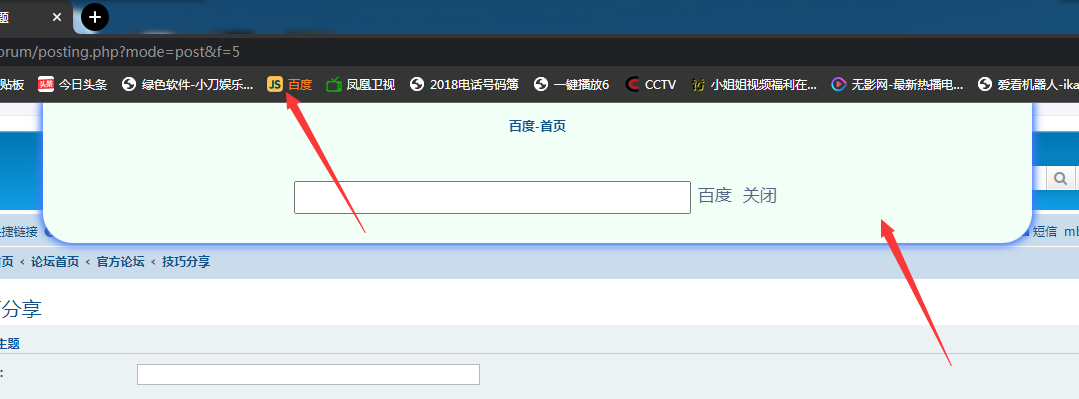Close the current browser tab
The width and height of the screenshot is (1079, 399).
pos(58,17)
